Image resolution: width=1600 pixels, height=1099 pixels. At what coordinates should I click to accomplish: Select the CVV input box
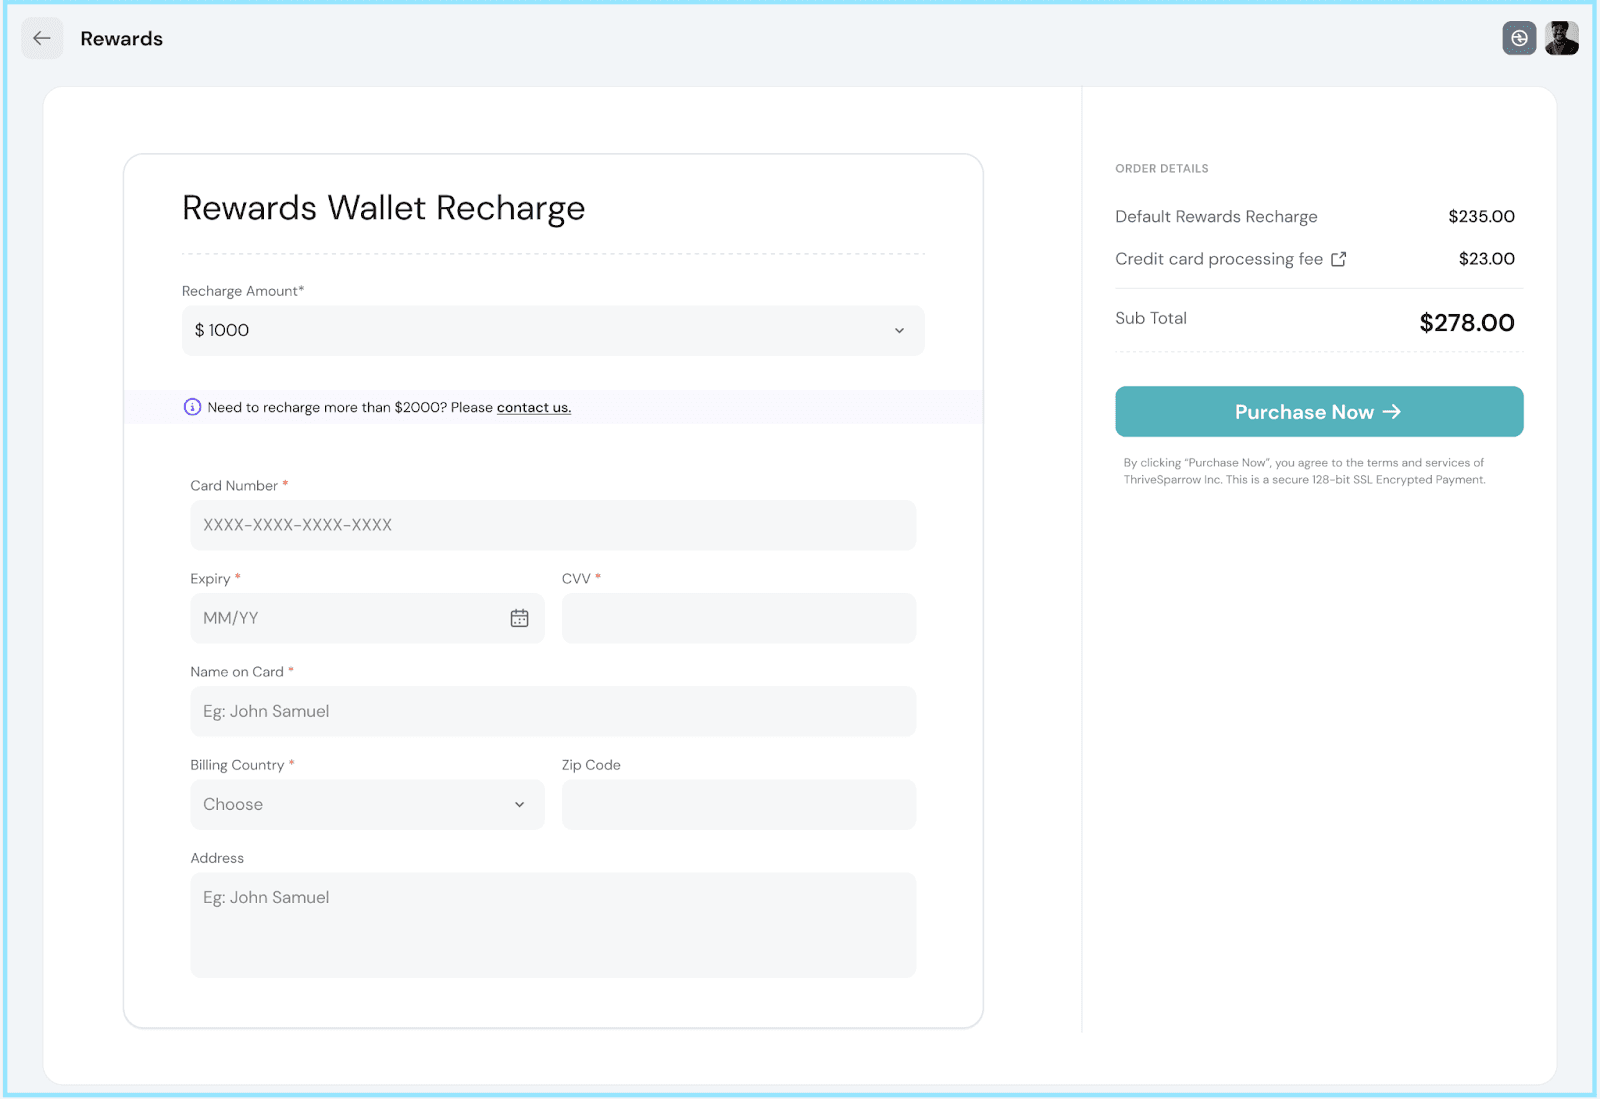738,618
